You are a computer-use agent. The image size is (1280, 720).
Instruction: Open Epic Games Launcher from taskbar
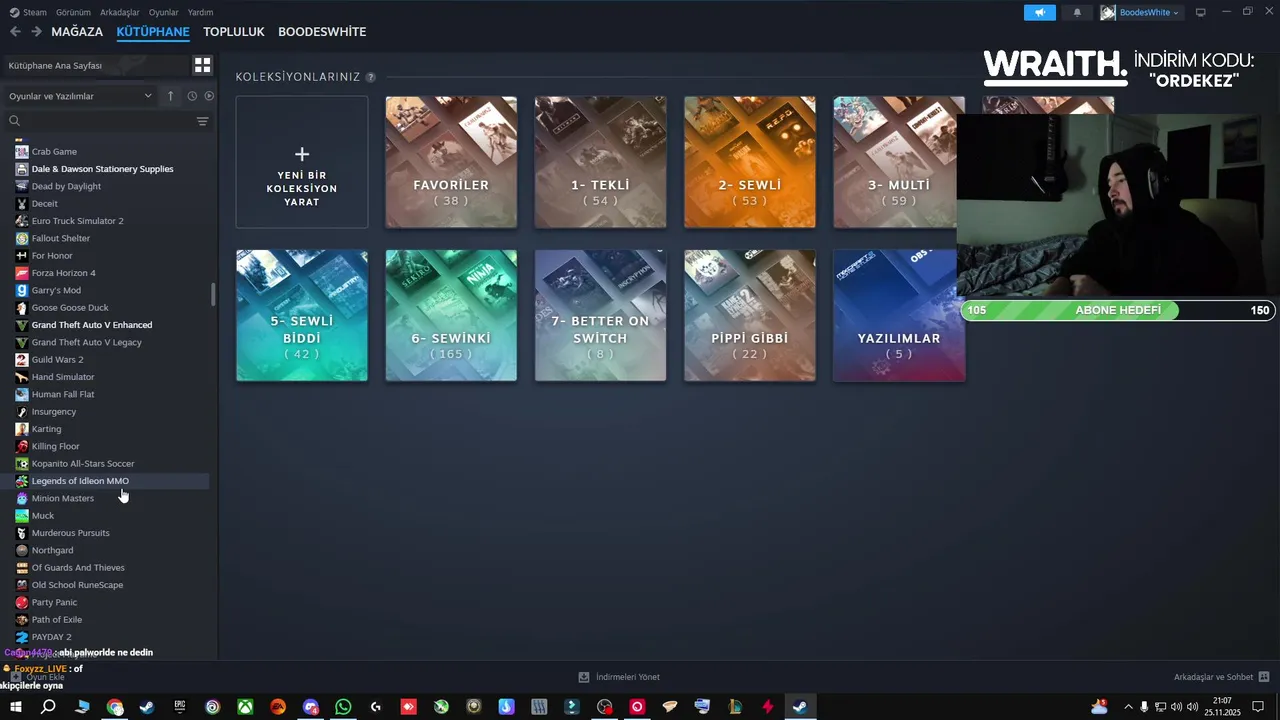click(180, 707)
